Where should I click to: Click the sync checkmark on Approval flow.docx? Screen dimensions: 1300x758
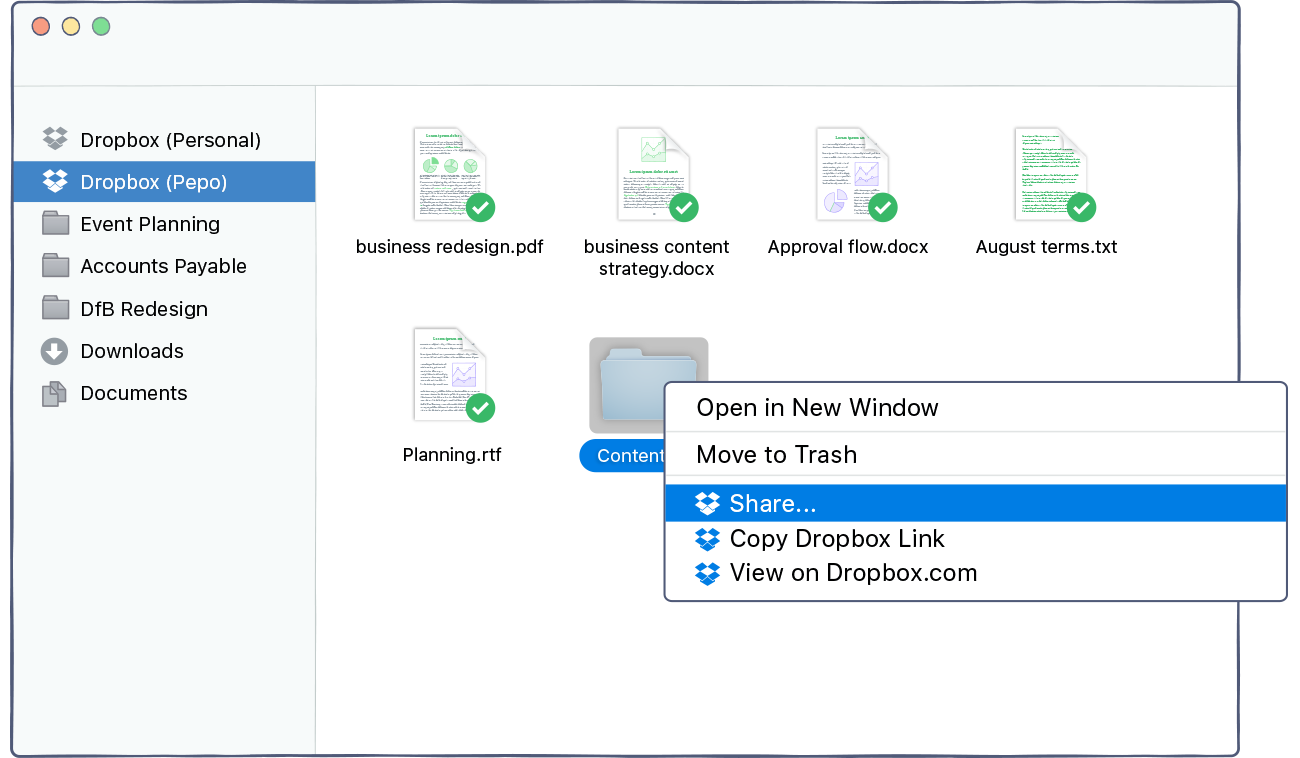click(x=882, y=209)
